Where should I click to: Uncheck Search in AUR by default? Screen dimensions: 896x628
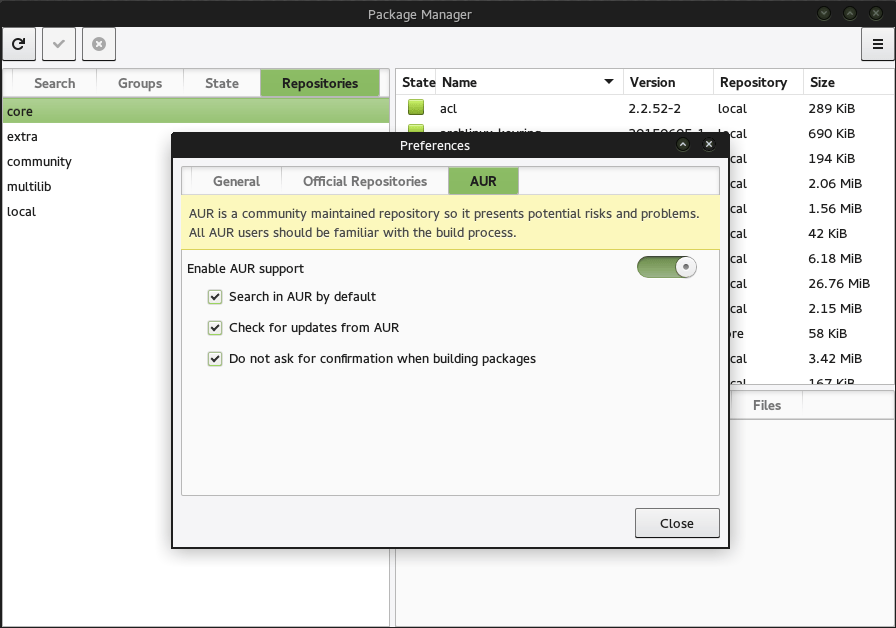(215, 297)
